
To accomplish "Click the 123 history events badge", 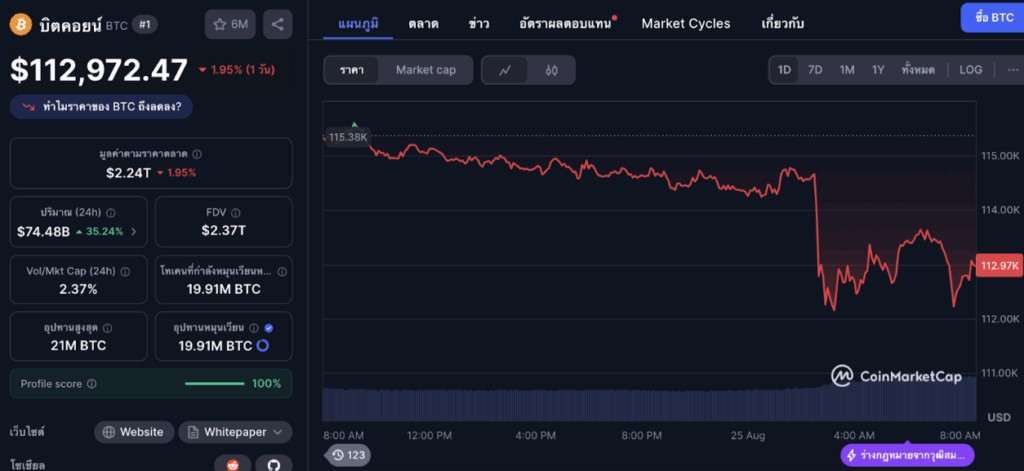I will pos(347,455).
